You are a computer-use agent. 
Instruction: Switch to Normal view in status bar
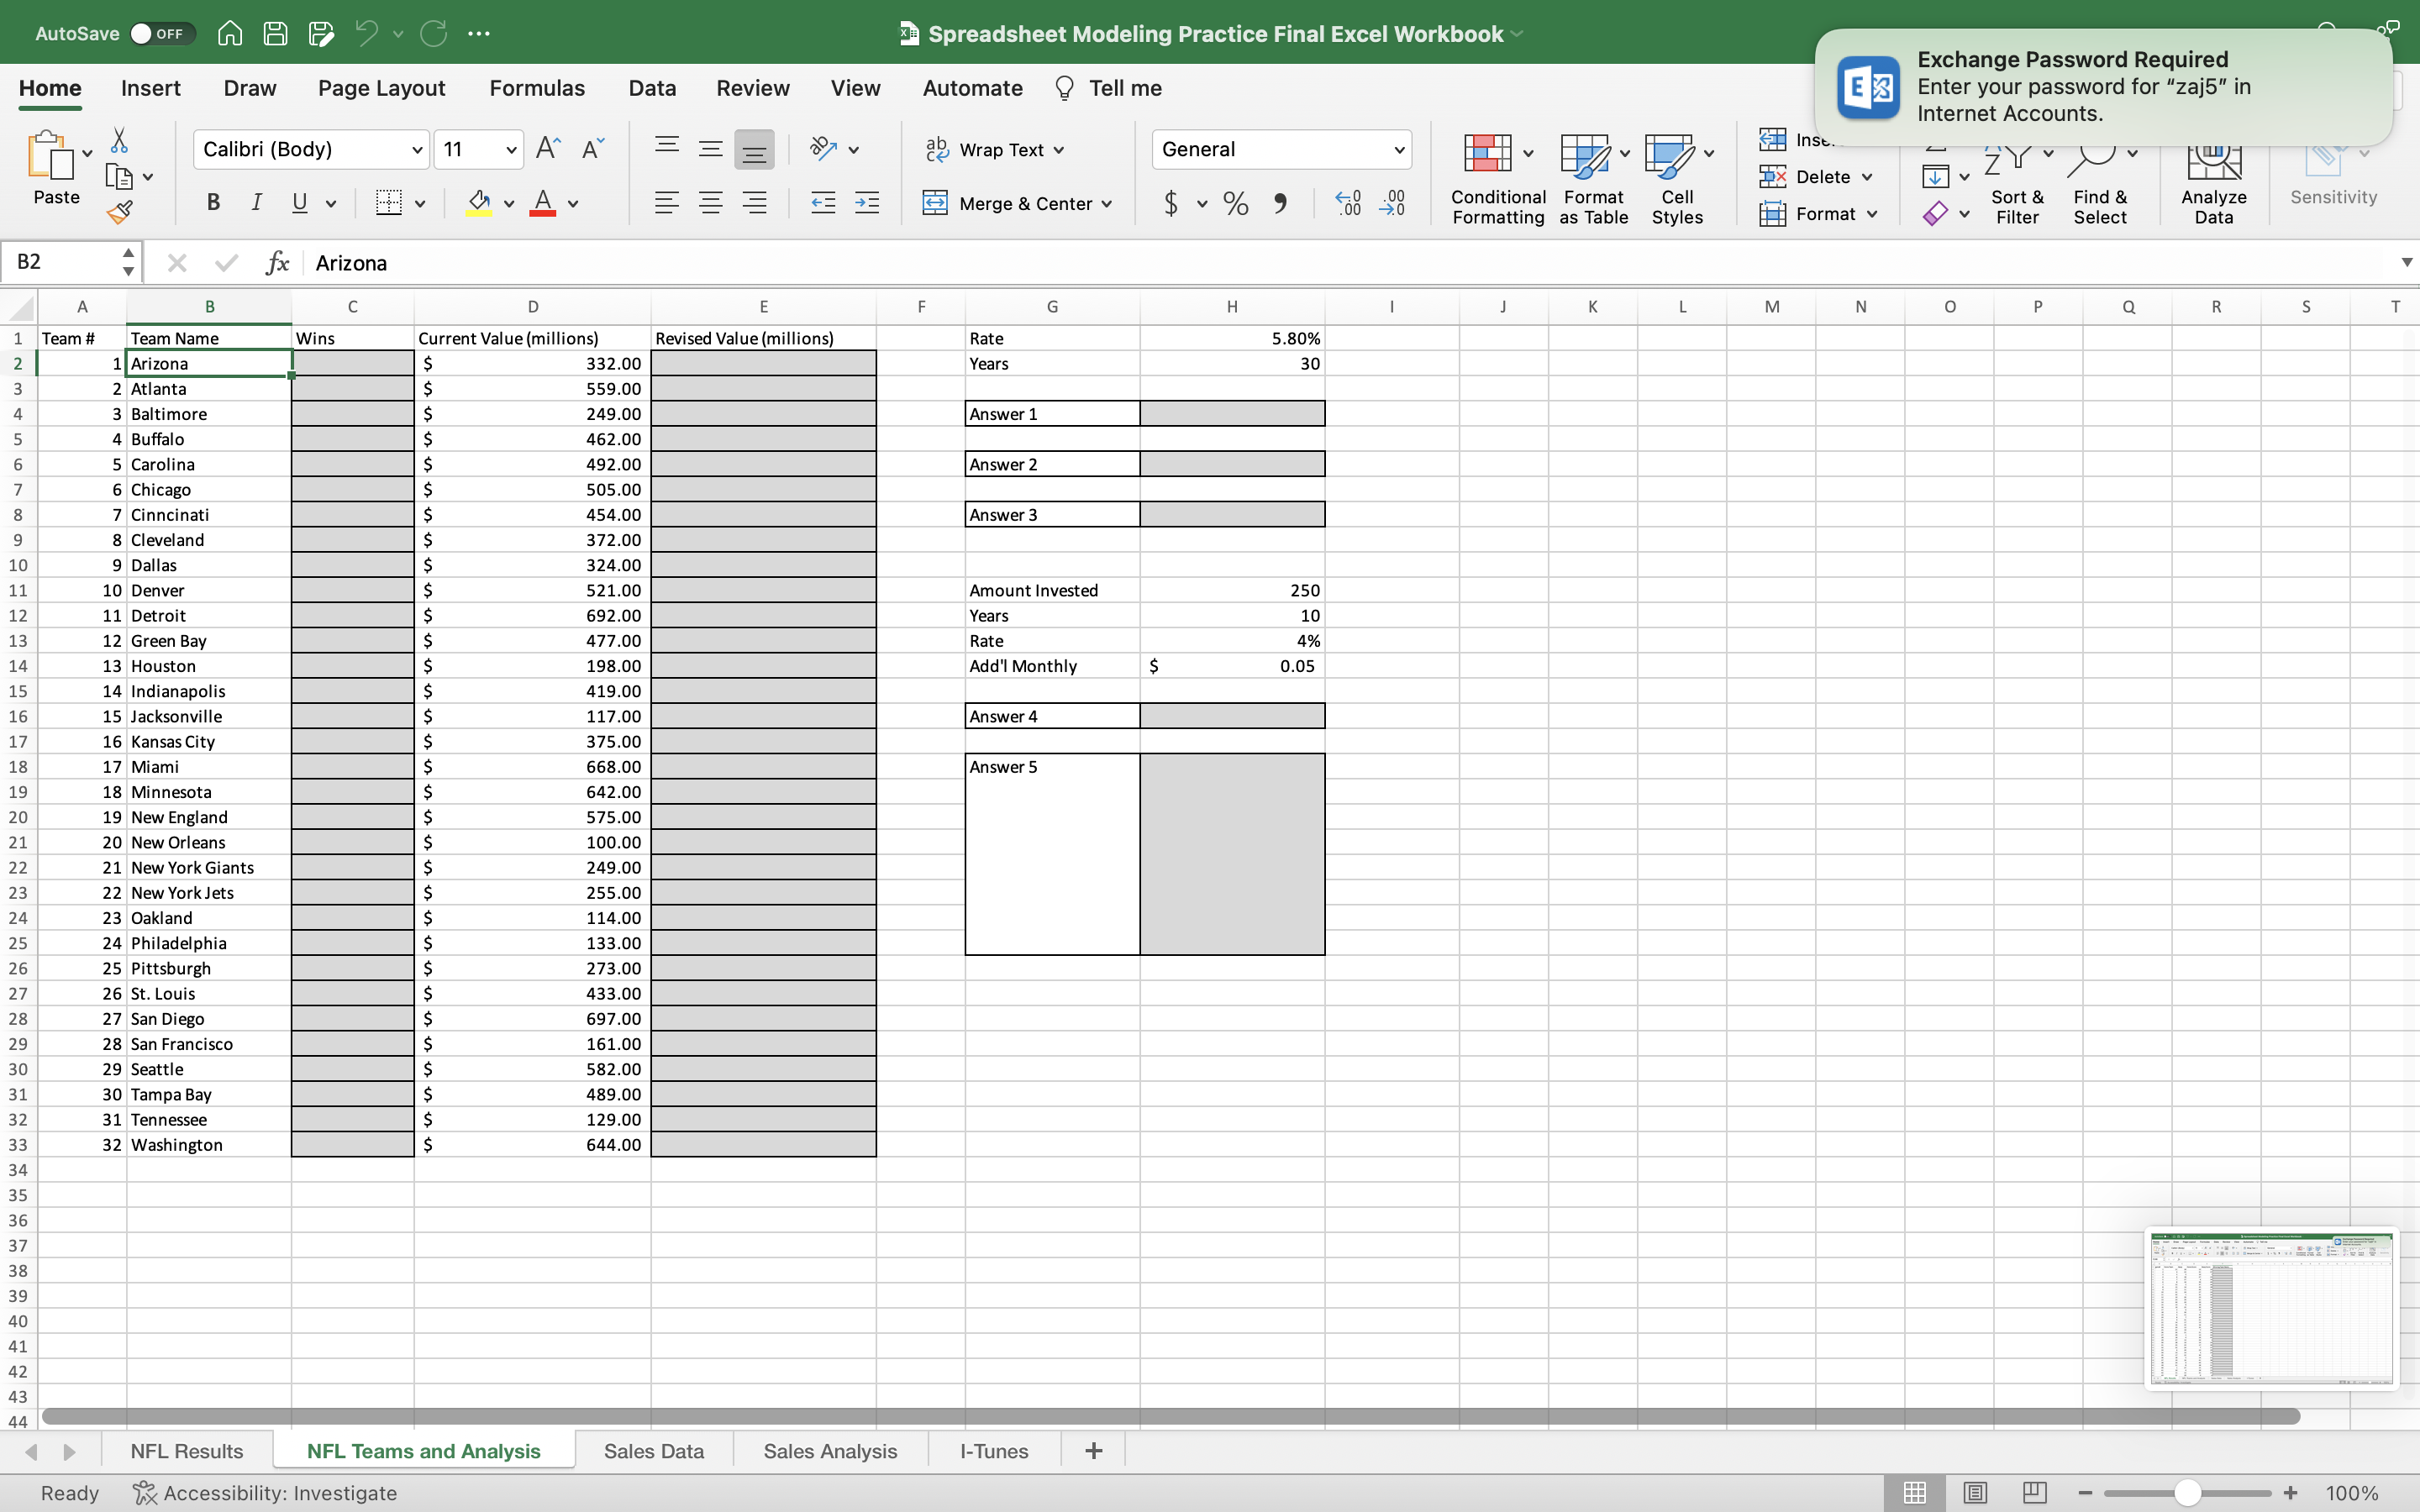coord(1914,1492)
